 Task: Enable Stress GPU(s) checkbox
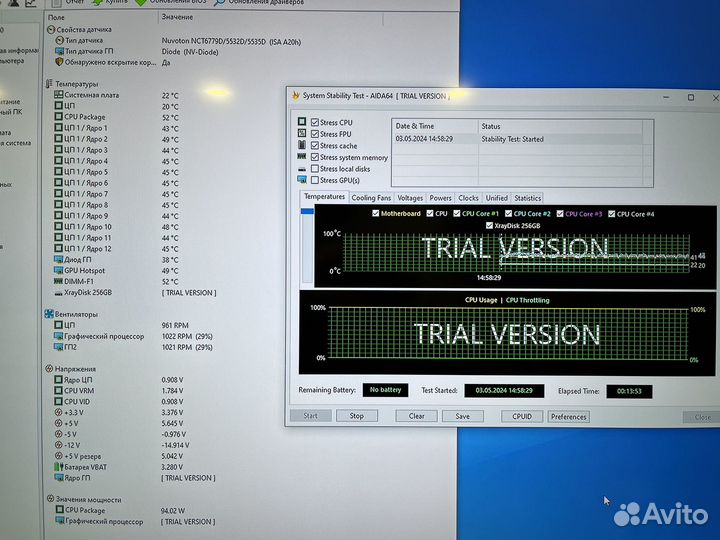pos(315,180)
